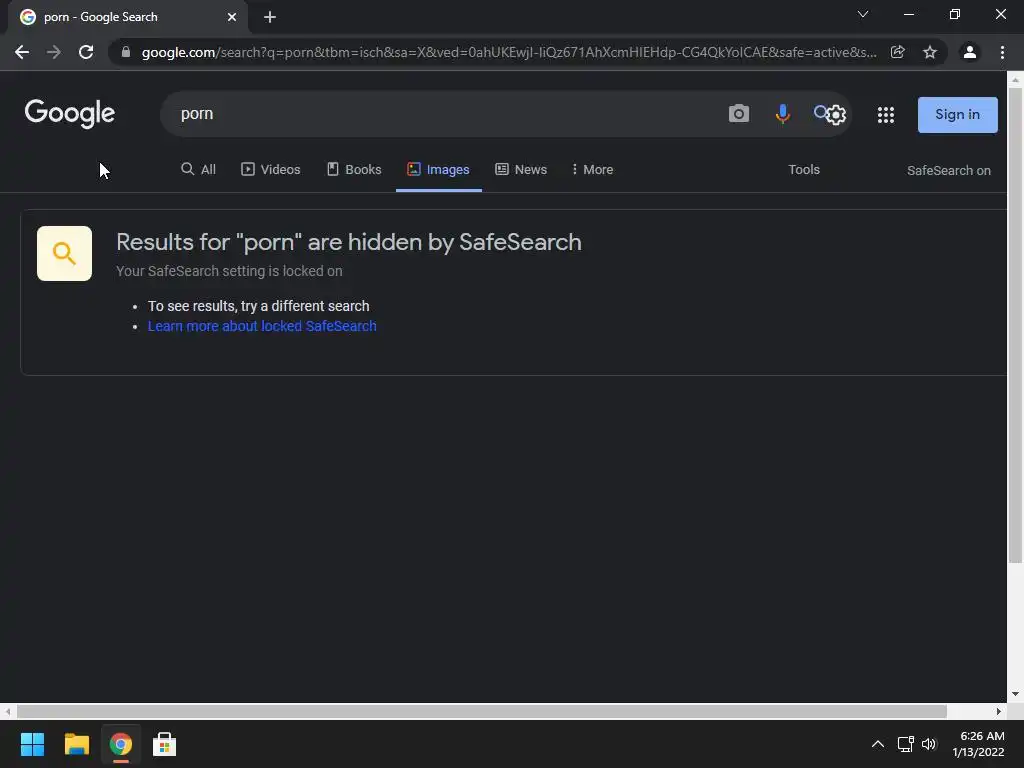
Task: Expand the More search categories menu
Action: [592, 170]
